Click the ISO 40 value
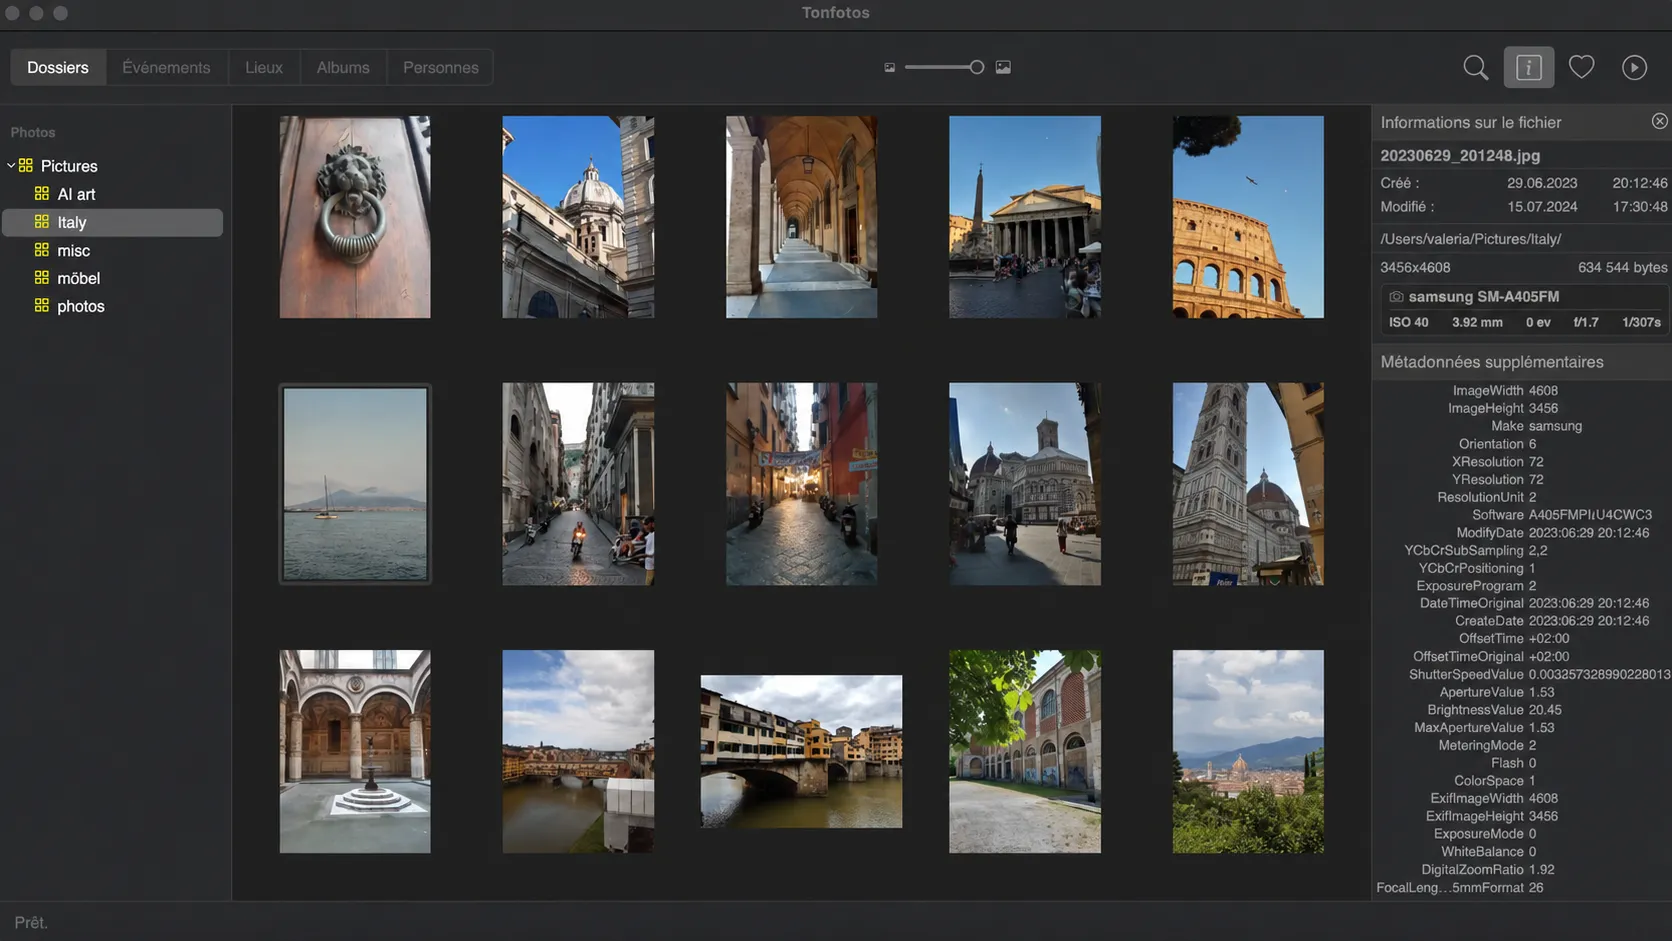Screen dimensions: 1672x941 tap(1408, 322)
